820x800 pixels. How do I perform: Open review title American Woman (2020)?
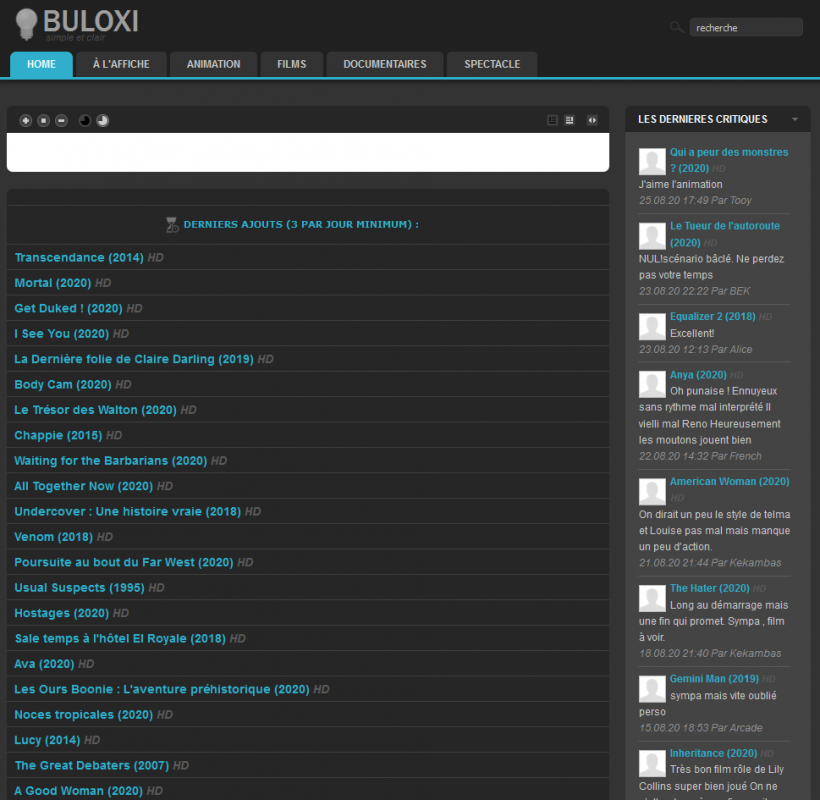[x=730, y=482]
